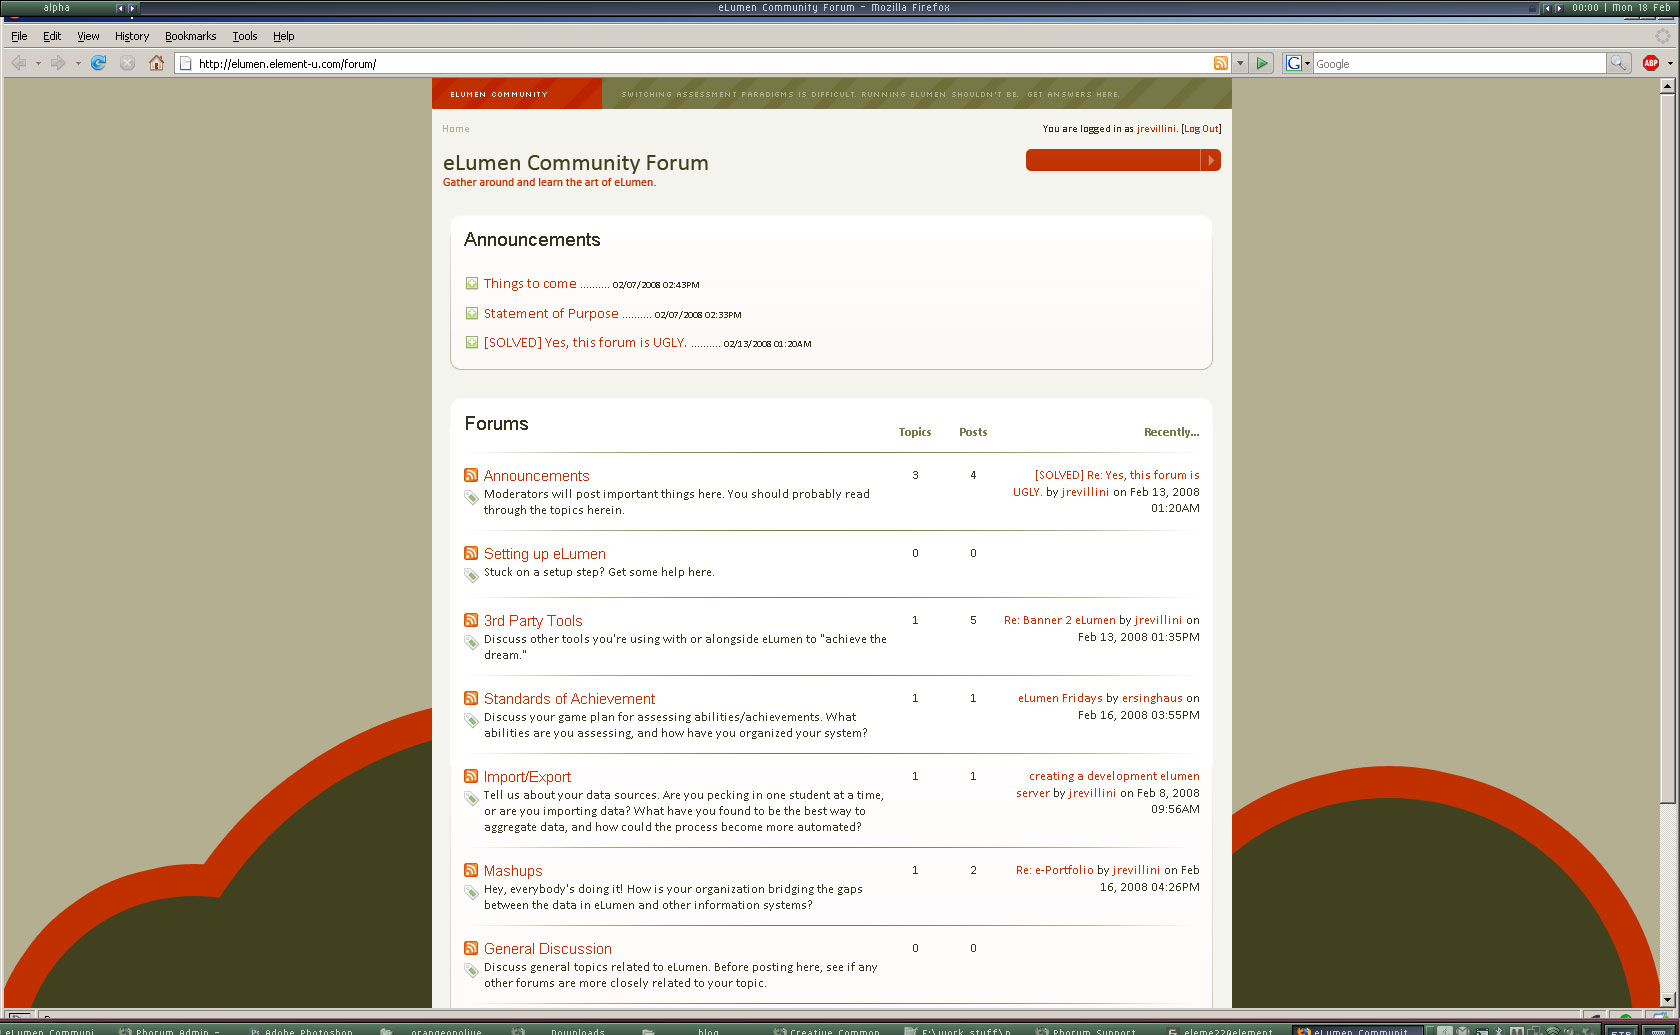Open the forward button history dropdown
This screenshot has width=1680, height=1035.
point(78,63)
